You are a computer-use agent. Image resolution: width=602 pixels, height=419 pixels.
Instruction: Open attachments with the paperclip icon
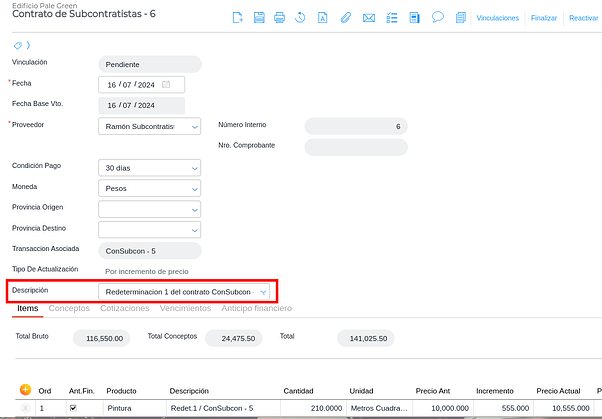coord(346,18)
